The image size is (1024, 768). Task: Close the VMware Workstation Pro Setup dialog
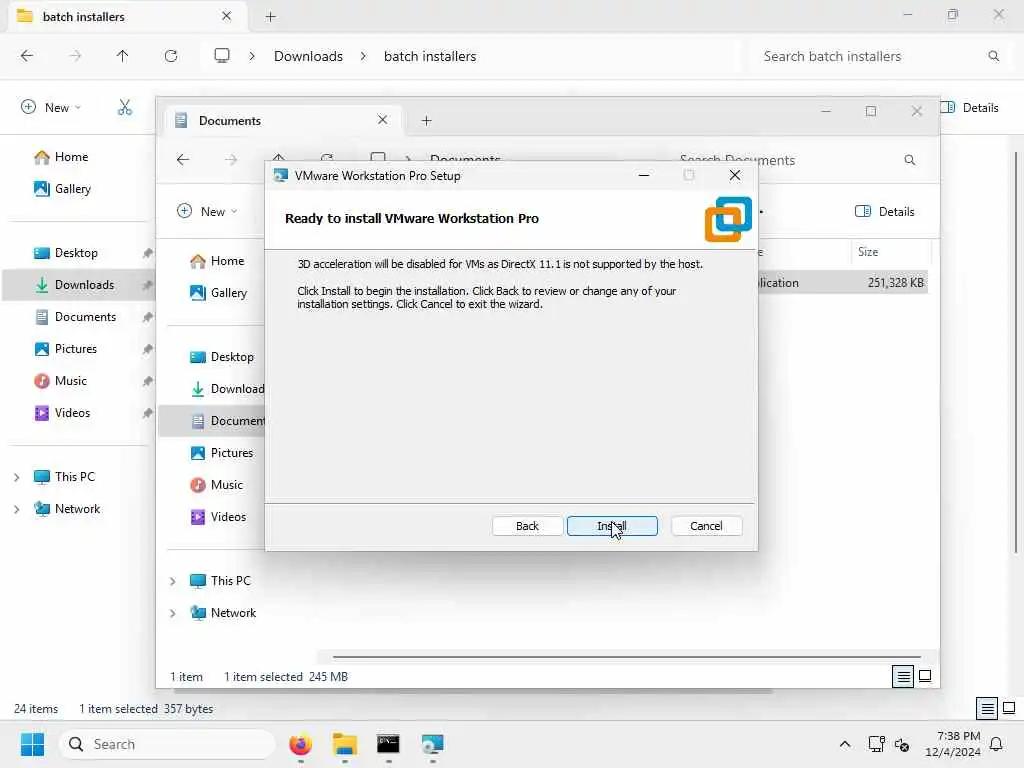[x=735, y=175]
